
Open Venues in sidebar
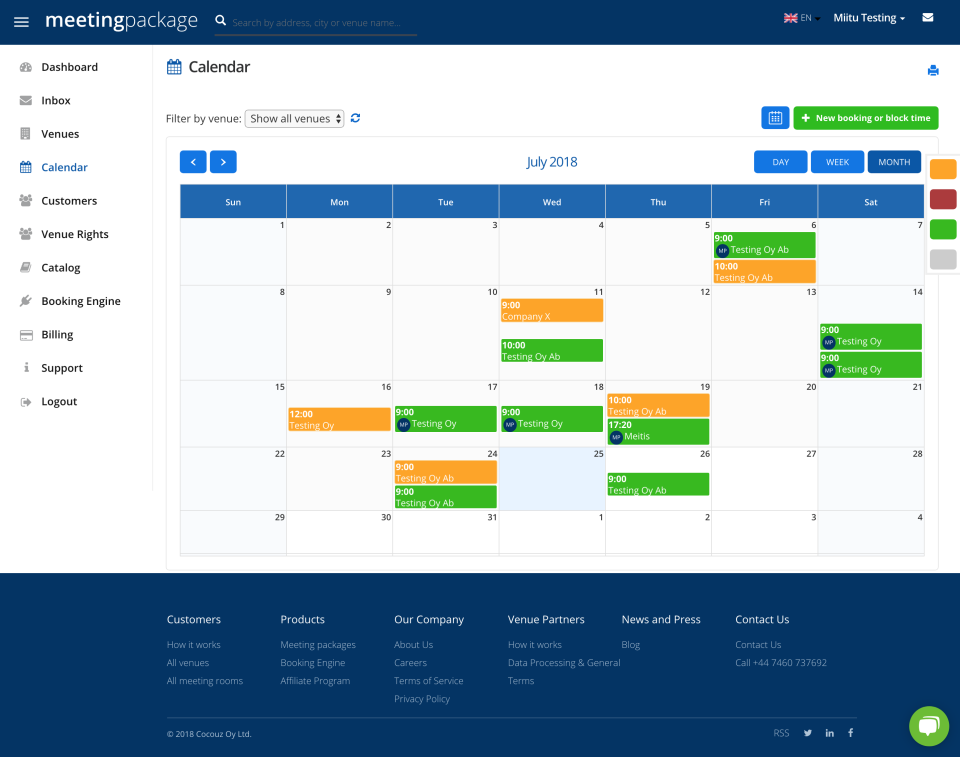point(60,134)
